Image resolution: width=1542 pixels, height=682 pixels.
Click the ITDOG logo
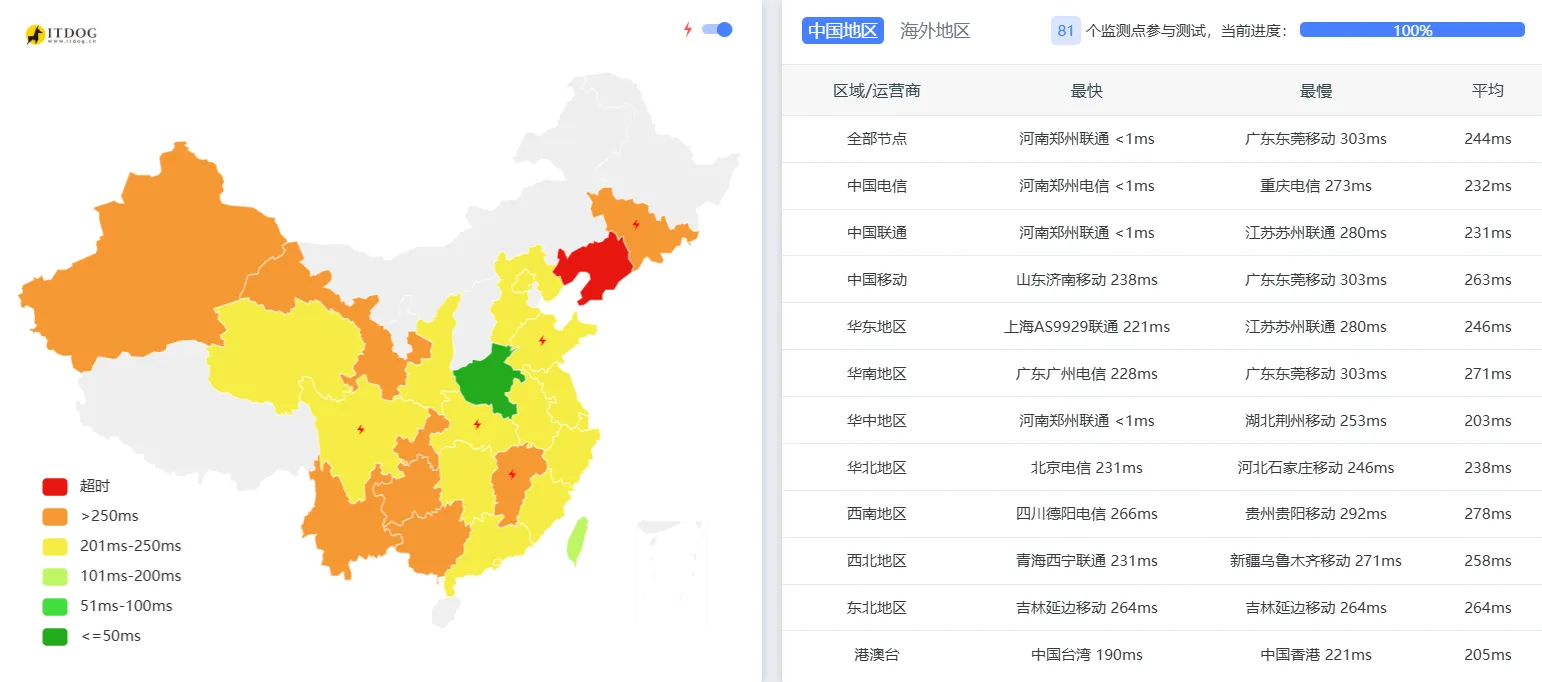click(61, 35)
